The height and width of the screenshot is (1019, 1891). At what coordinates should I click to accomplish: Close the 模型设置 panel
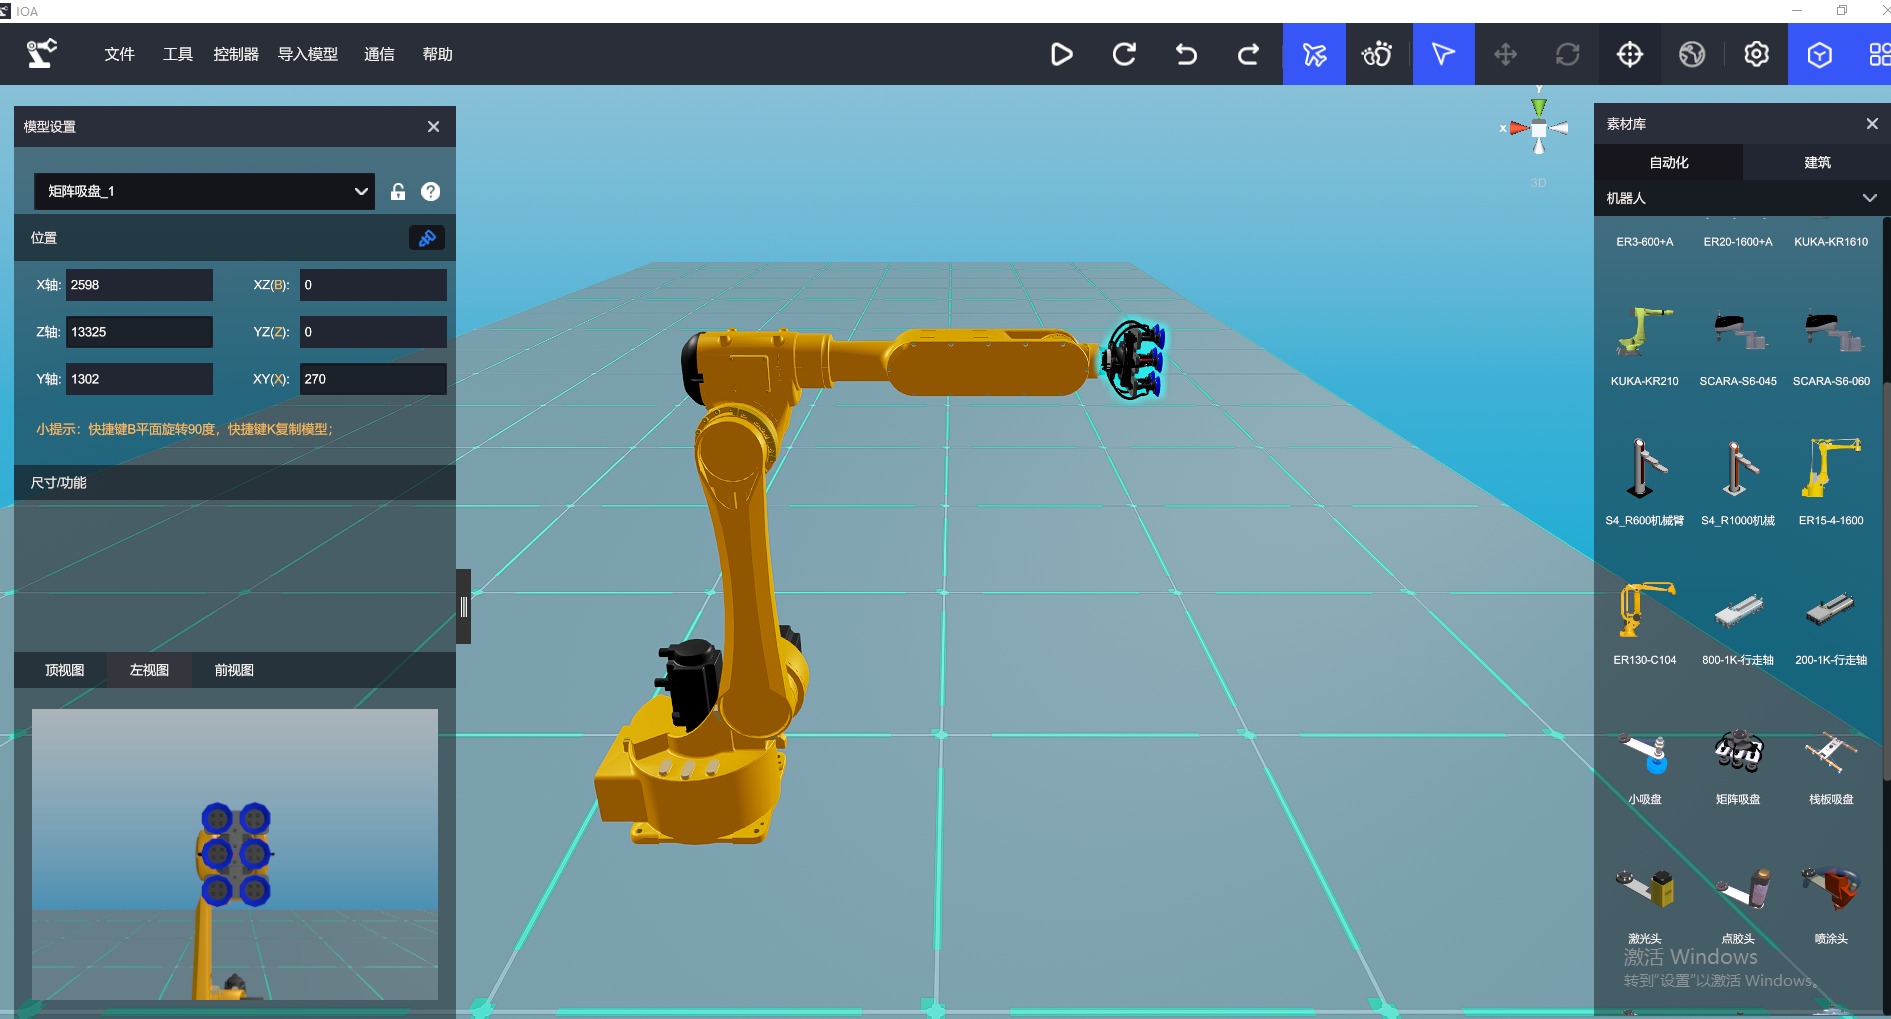tap(433, 127)
